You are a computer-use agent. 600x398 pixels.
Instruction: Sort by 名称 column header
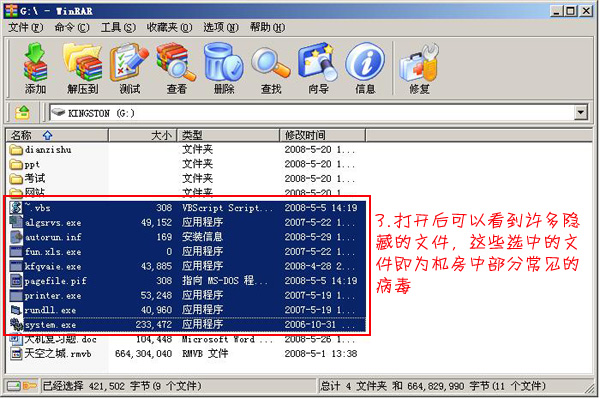pyautogui.click(x=57, y=135)
